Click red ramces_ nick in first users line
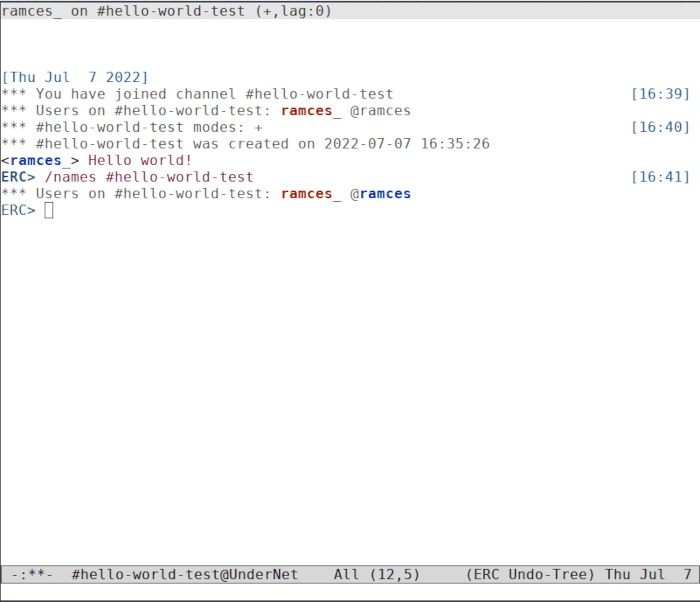 pos(311,111)
